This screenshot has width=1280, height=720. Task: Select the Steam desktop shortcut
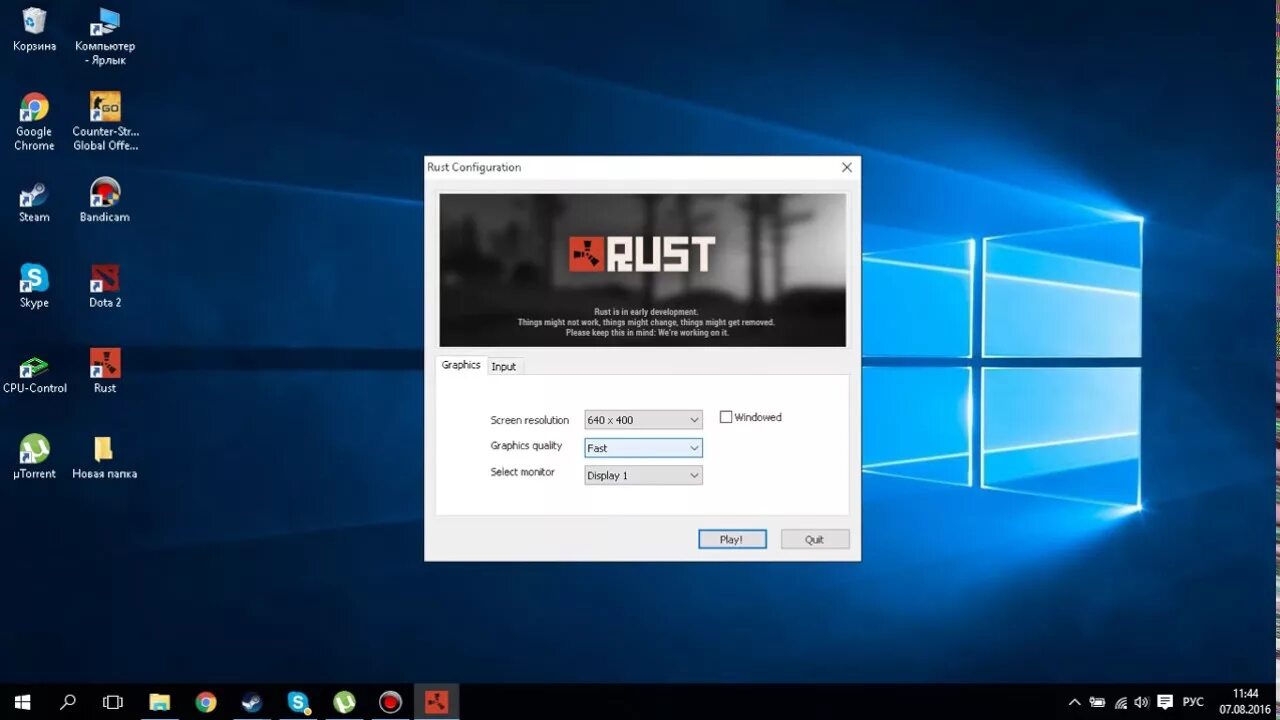point(34,201)
